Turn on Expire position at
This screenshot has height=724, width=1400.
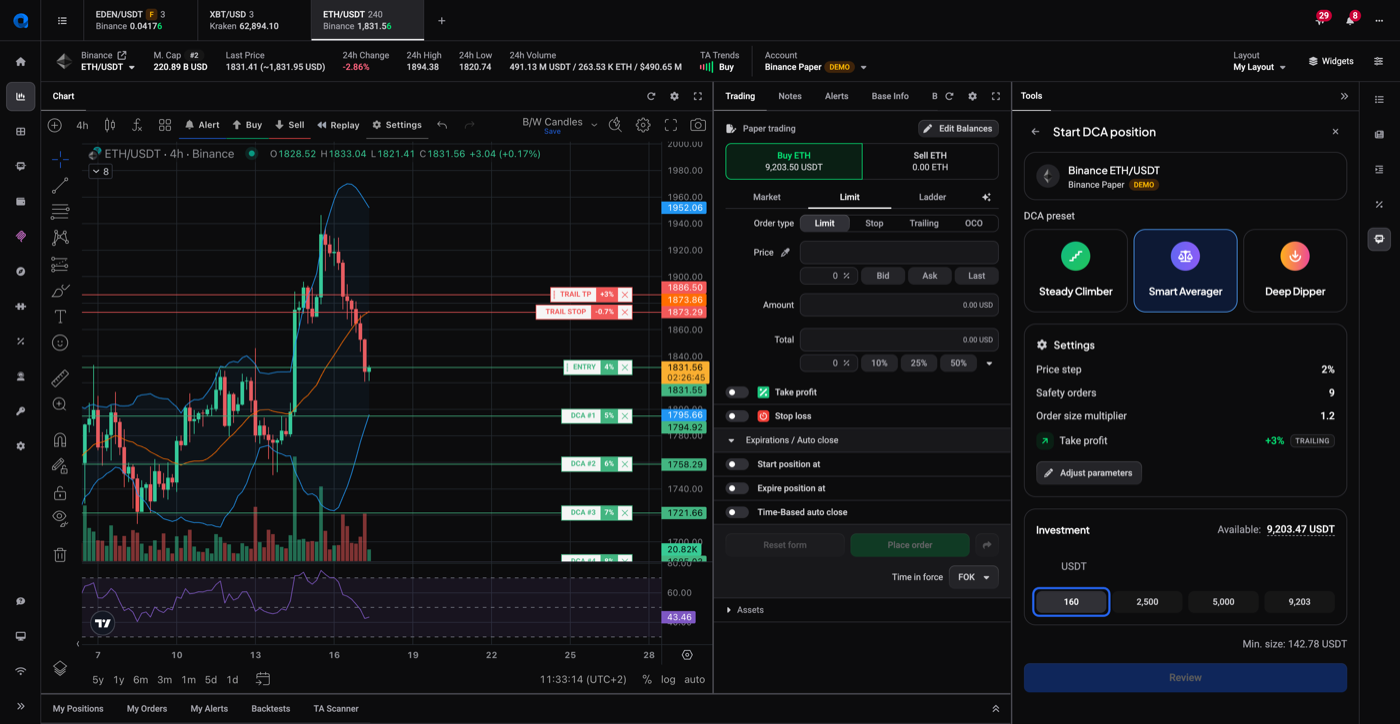tap(737, 488)
